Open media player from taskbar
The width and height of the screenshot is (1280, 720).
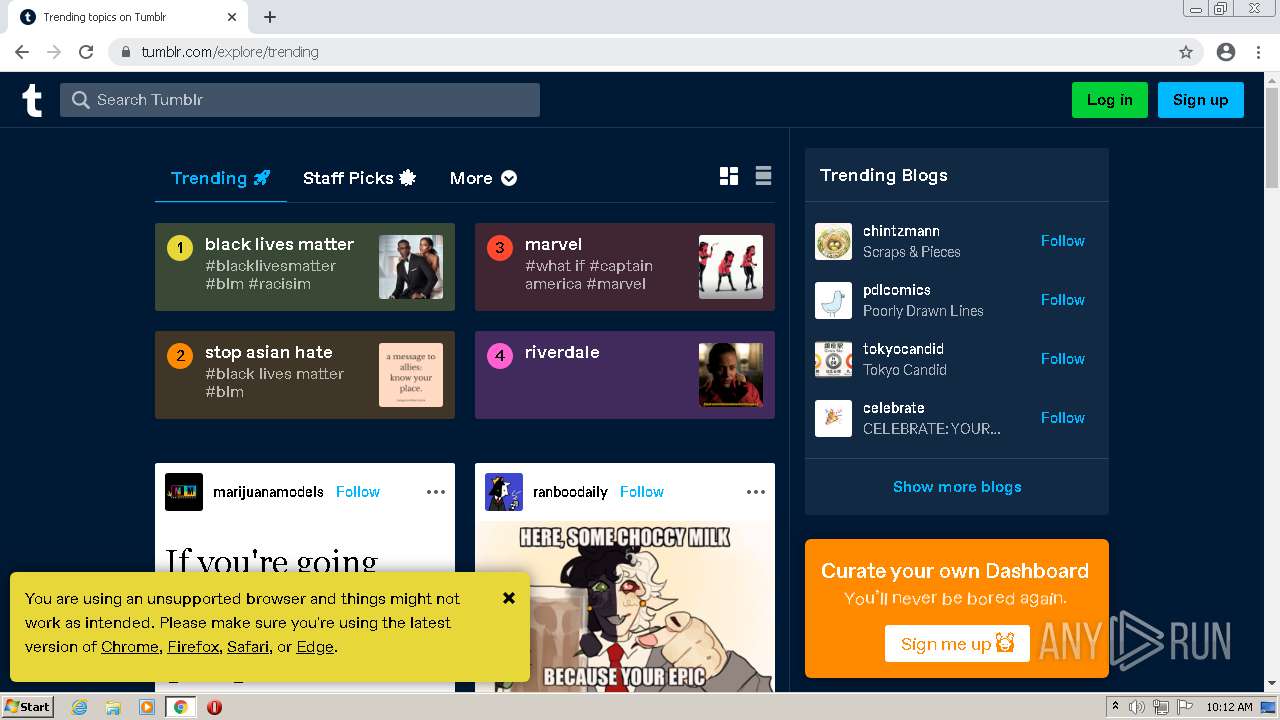click(x=147, y=707)
